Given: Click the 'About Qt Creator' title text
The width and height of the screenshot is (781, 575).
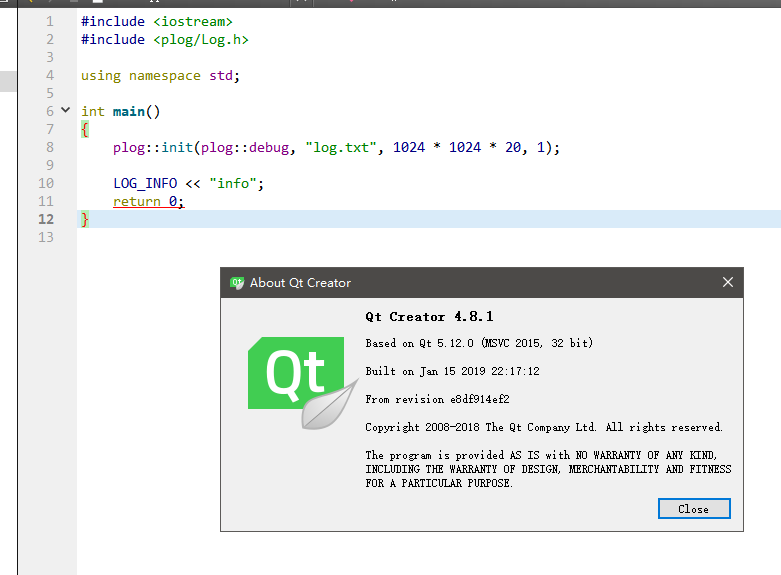Looking at the screenshot, I should [x=300, y=283].
